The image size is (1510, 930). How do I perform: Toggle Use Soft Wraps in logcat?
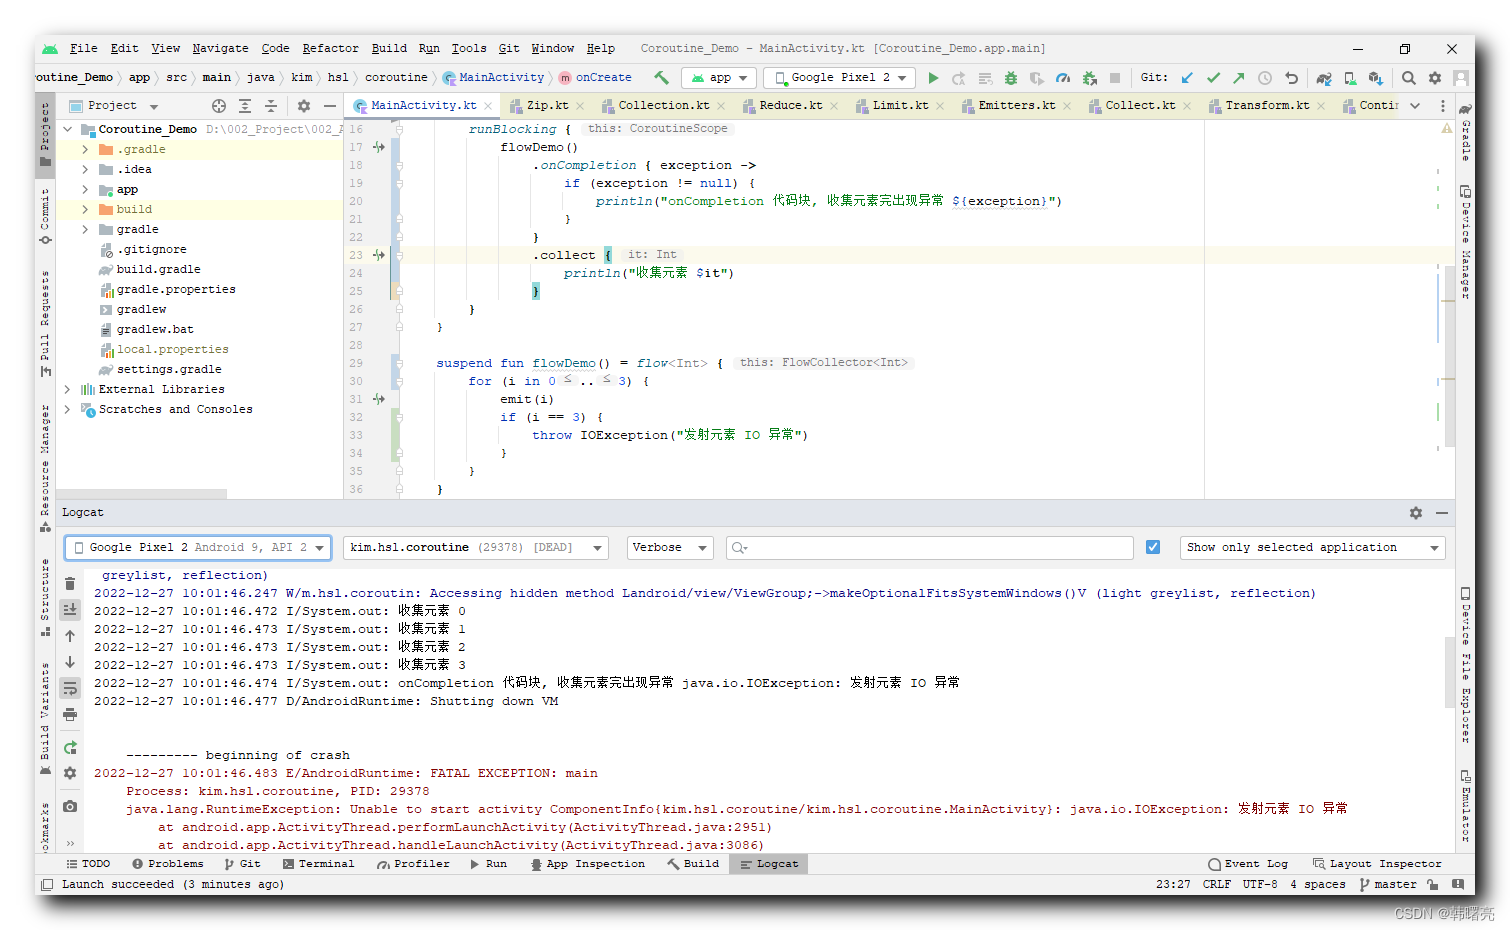click(70, 688)
